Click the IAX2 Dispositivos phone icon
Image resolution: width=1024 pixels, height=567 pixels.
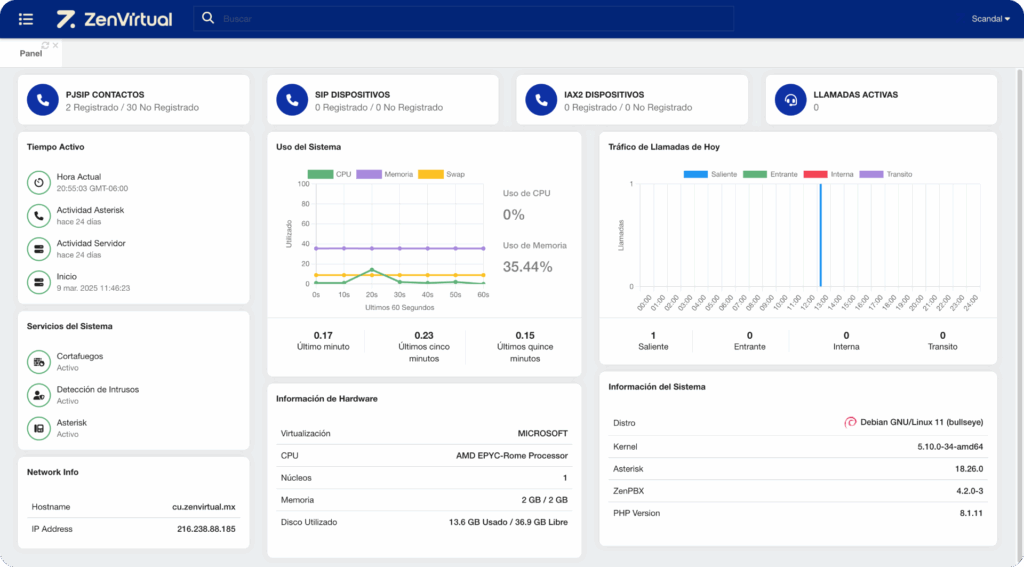(541, 100)
